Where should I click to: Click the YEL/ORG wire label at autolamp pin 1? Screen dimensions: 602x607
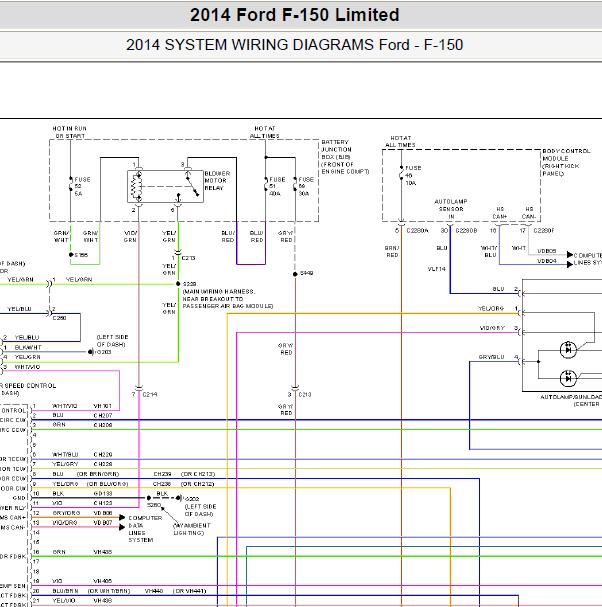tap(491, 309)
